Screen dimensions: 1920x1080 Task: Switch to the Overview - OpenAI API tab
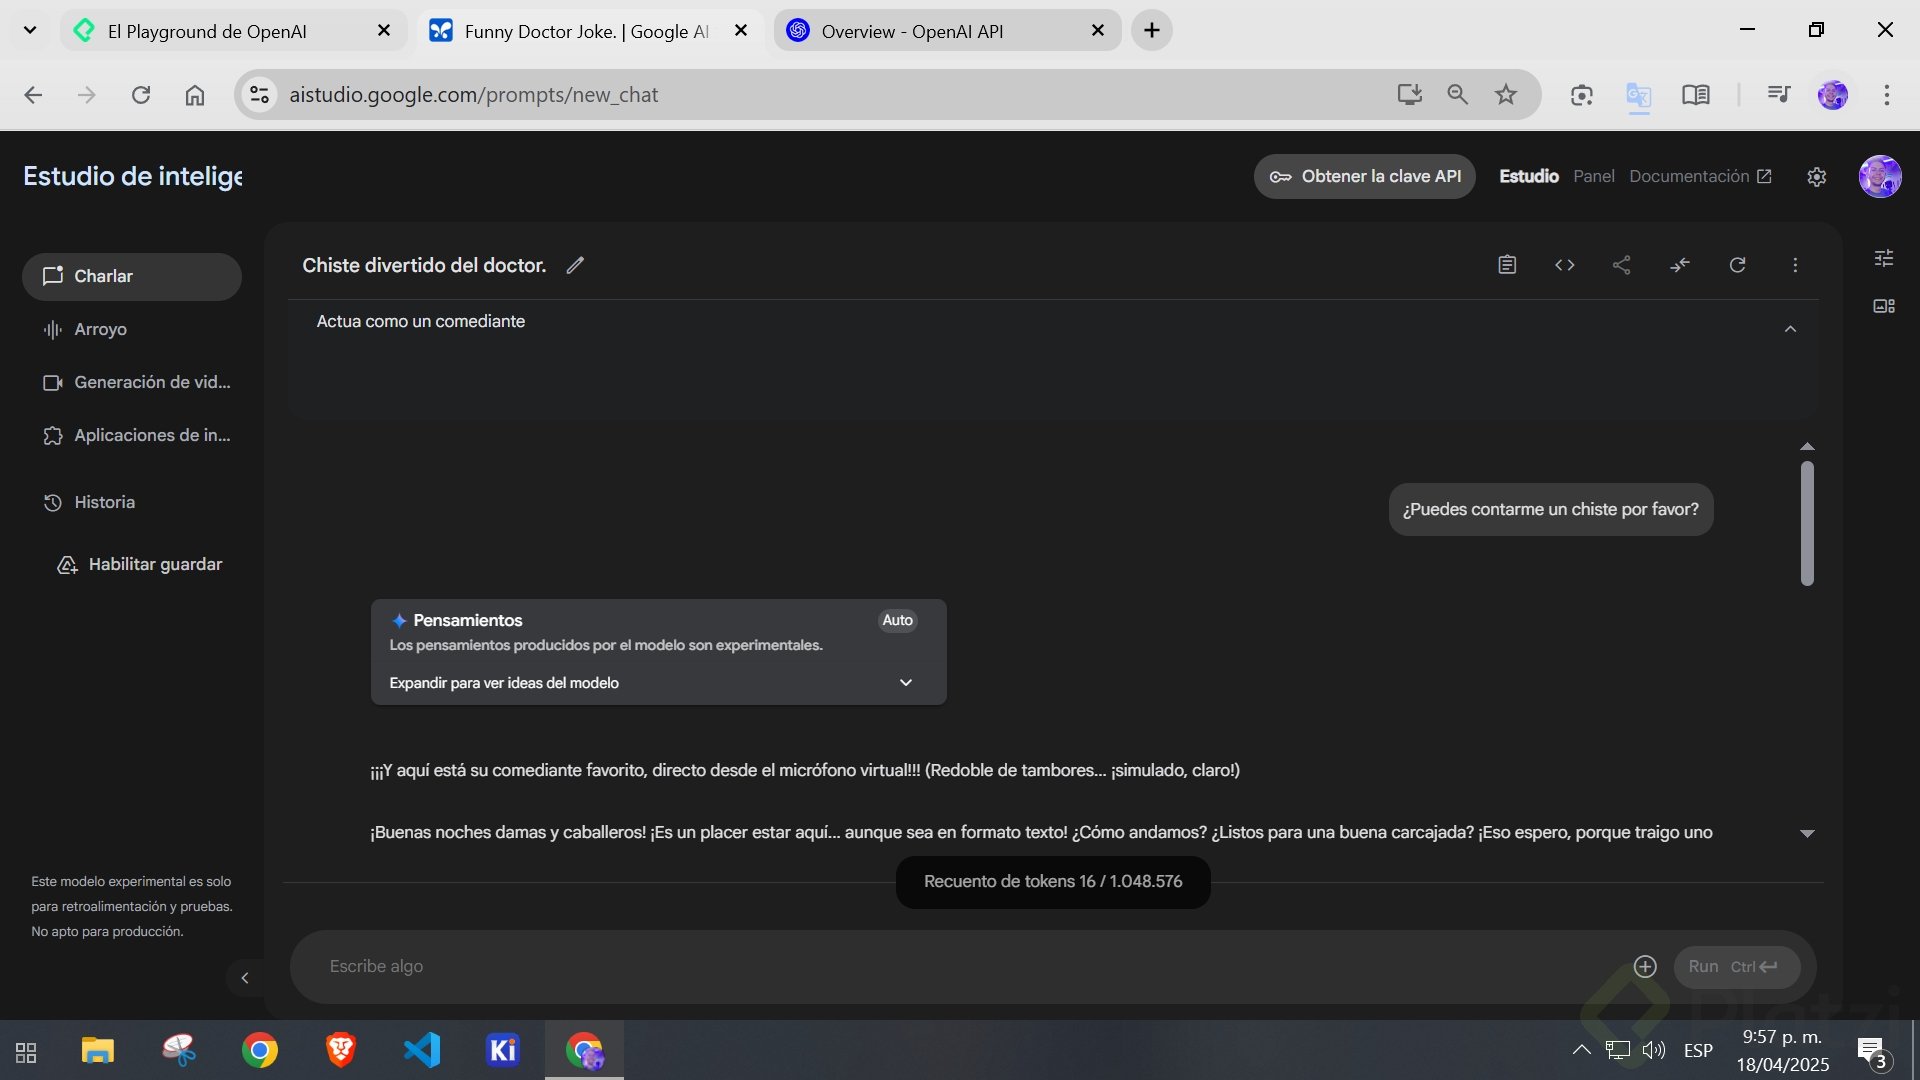pyautogui.click(x=912, y=31)
